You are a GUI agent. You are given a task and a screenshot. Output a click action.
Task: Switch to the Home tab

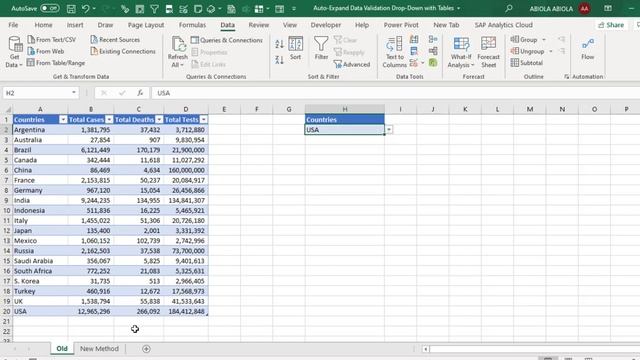click(43, 25)
